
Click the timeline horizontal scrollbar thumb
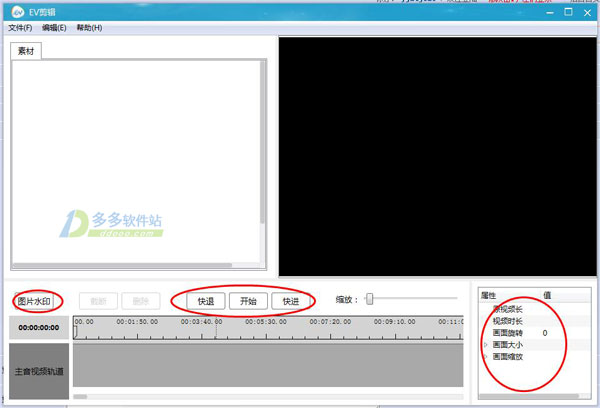[x=80, y=397]
